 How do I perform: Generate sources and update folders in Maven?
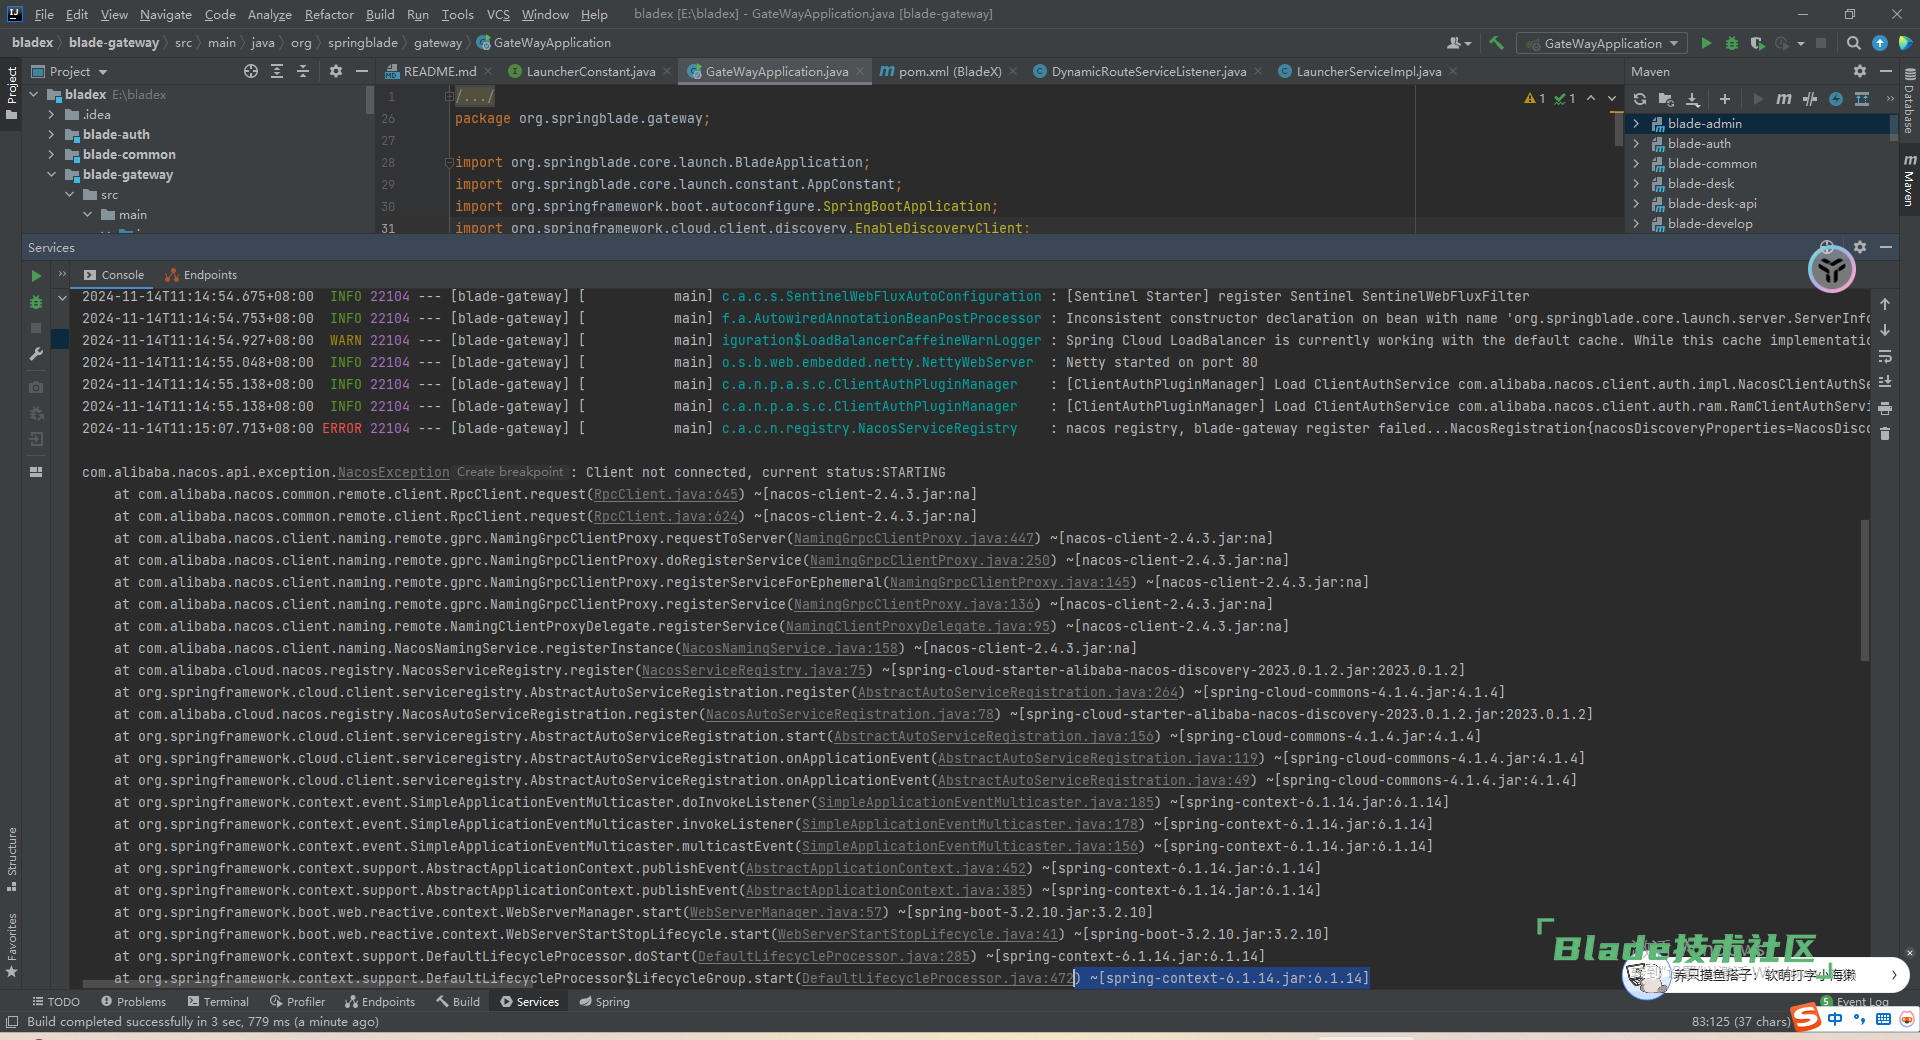pos(1666,99)
